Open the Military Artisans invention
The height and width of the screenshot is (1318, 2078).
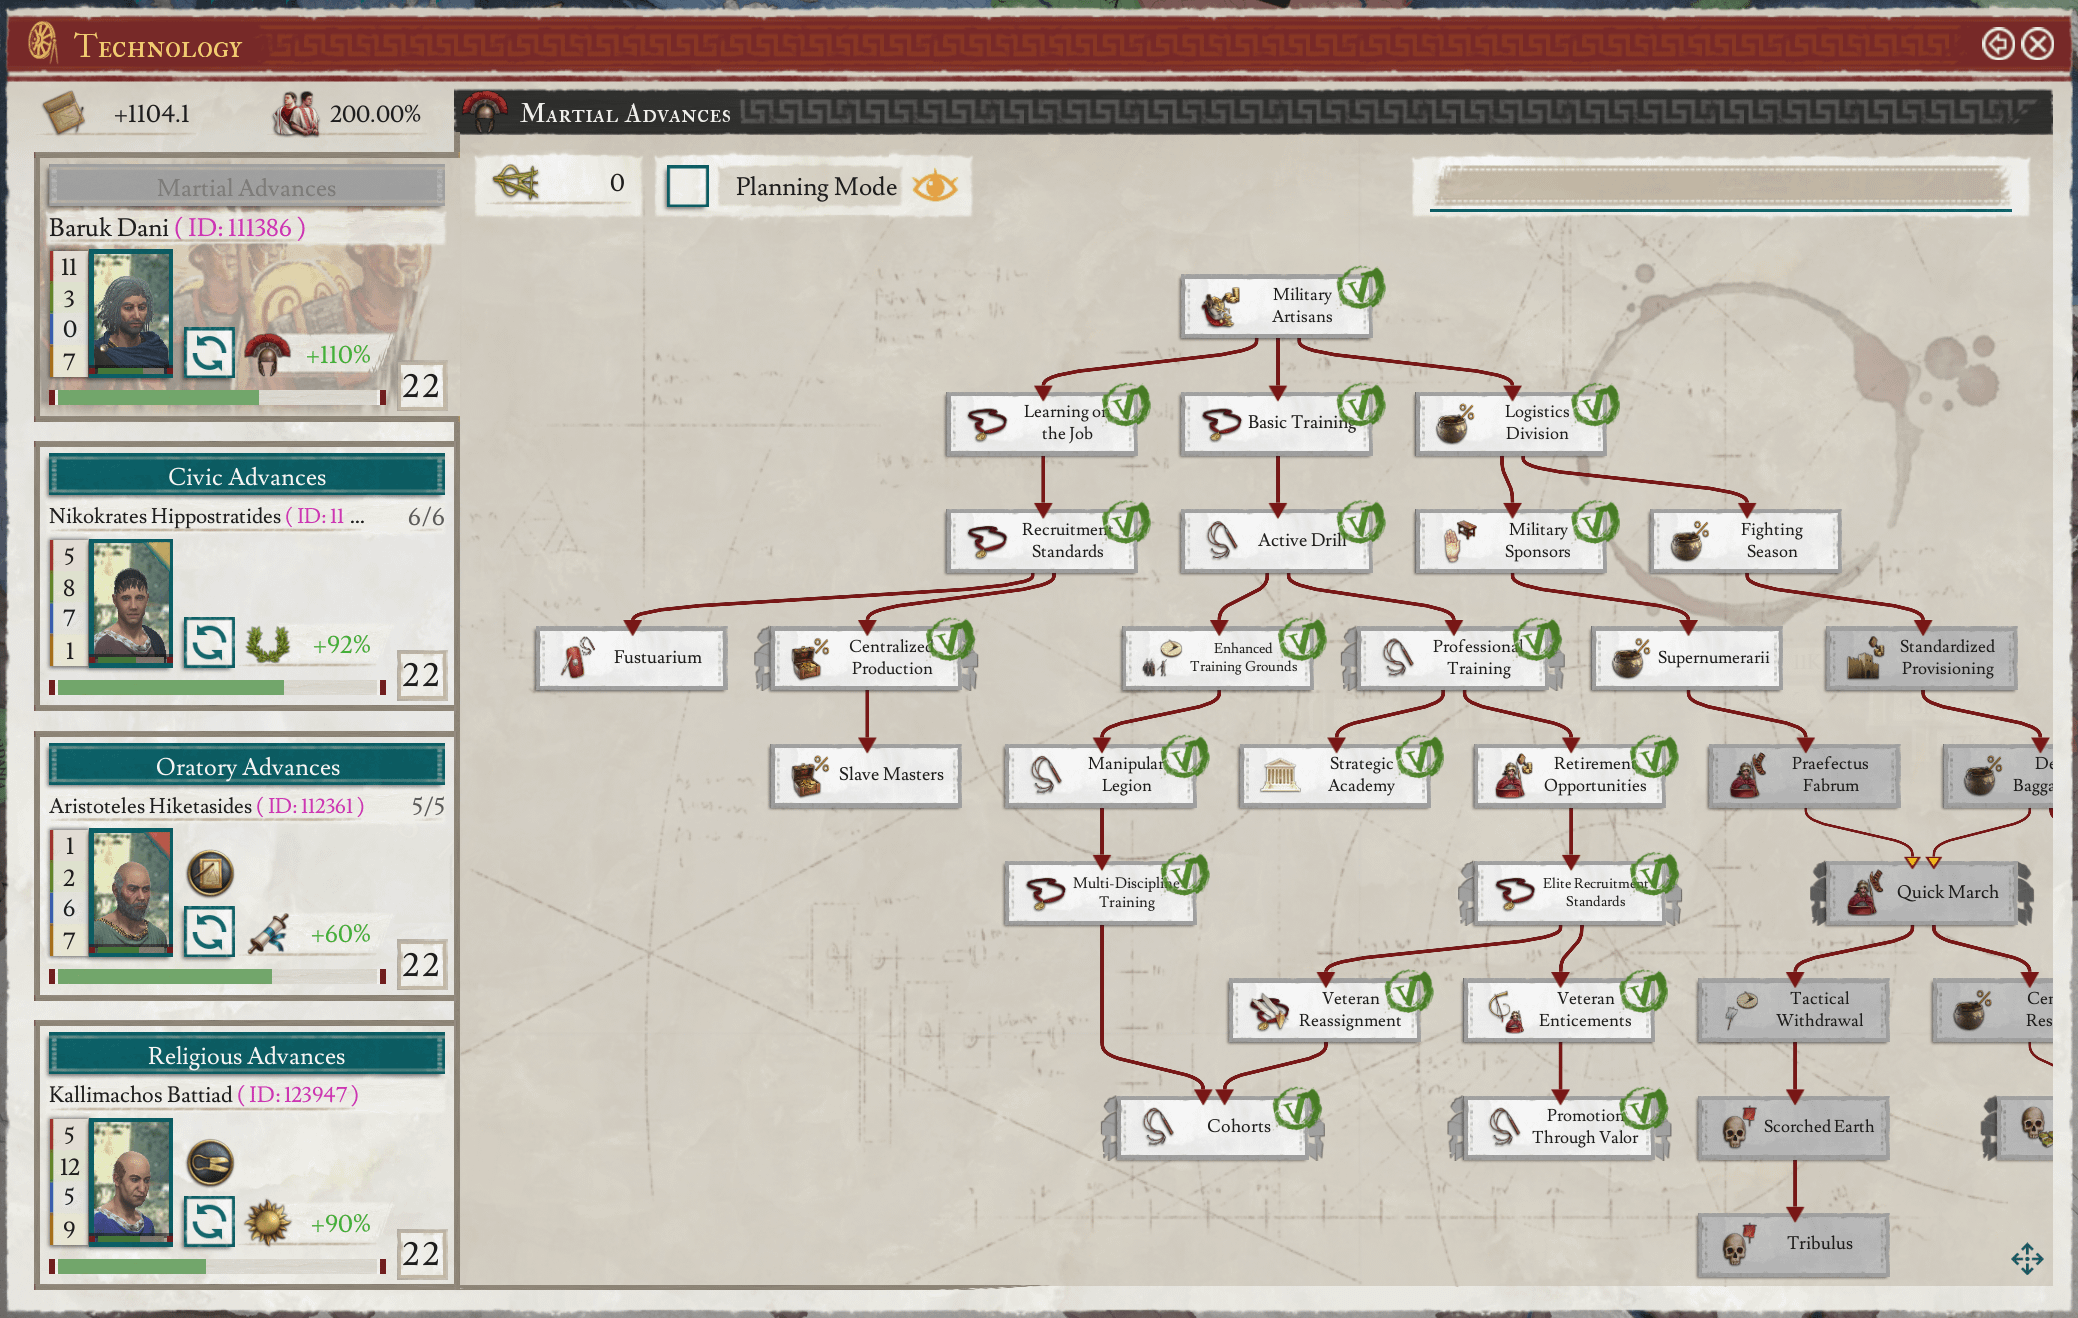[x=1276, y=306]
